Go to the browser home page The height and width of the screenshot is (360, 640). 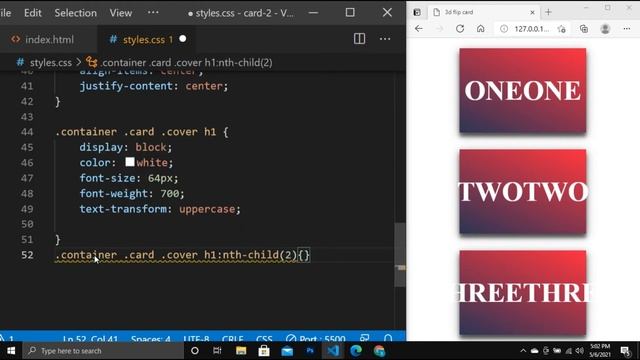[480, 29]
